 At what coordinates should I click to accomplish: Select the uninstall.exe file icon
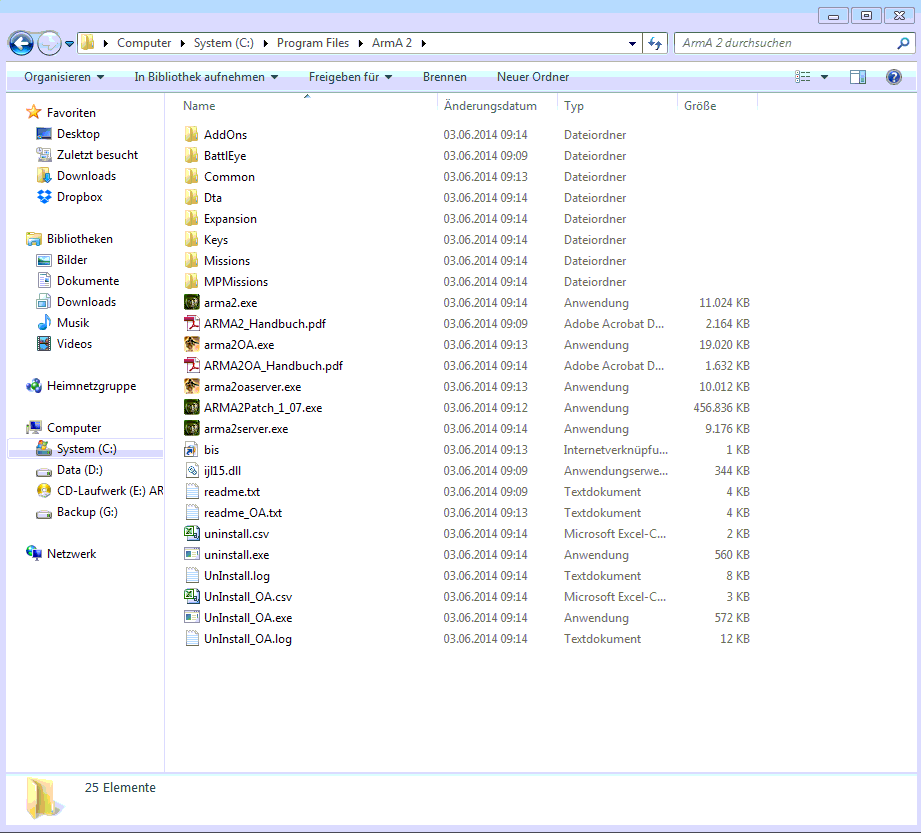coord(191,555)
